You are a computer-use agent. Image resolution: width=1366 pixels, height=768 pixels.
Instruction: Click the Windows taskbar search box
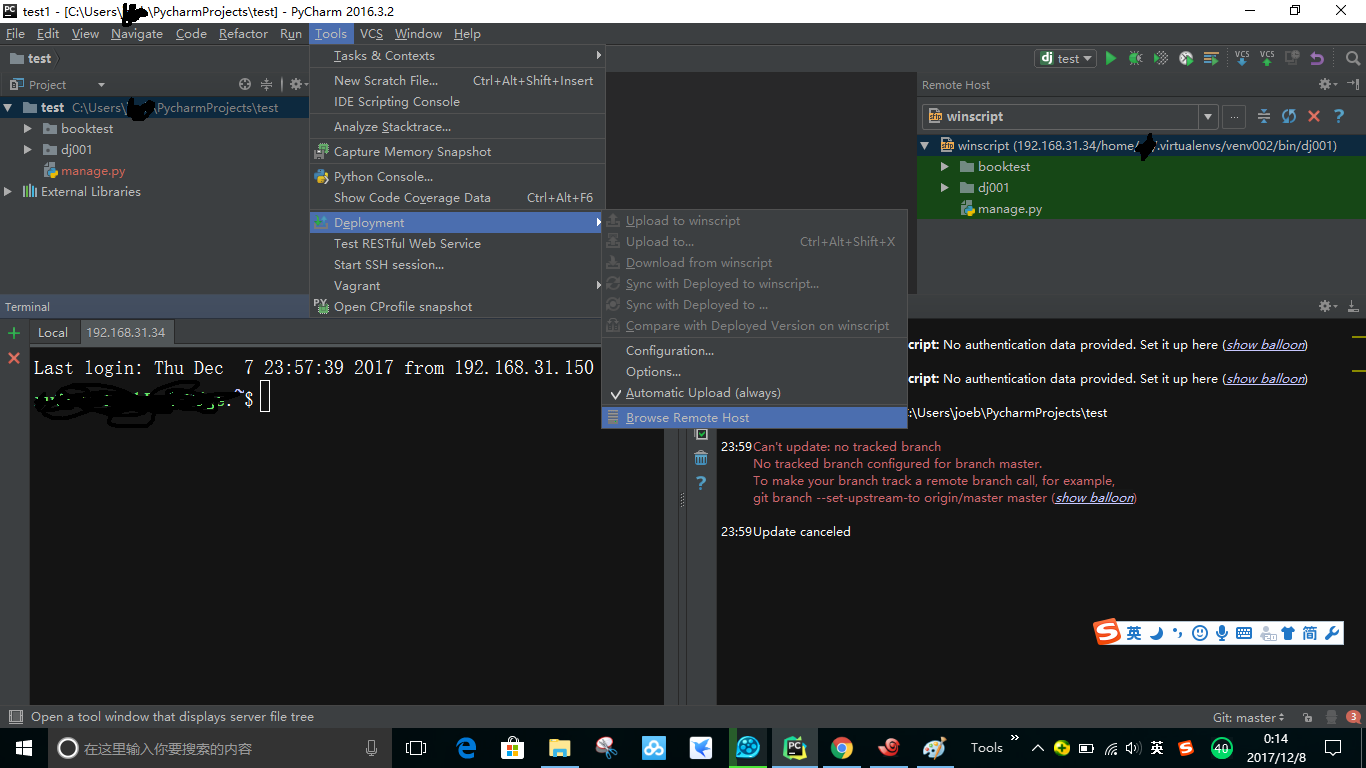pos(219,748)
